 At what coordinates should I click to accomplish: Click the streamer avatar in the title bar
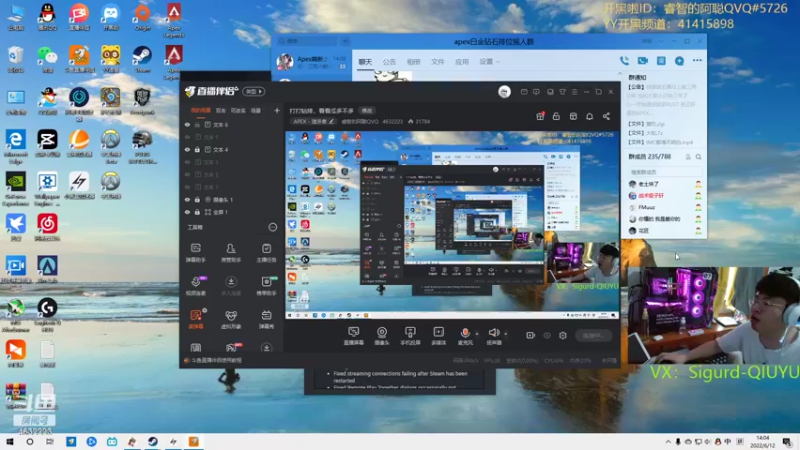point(504,91)
